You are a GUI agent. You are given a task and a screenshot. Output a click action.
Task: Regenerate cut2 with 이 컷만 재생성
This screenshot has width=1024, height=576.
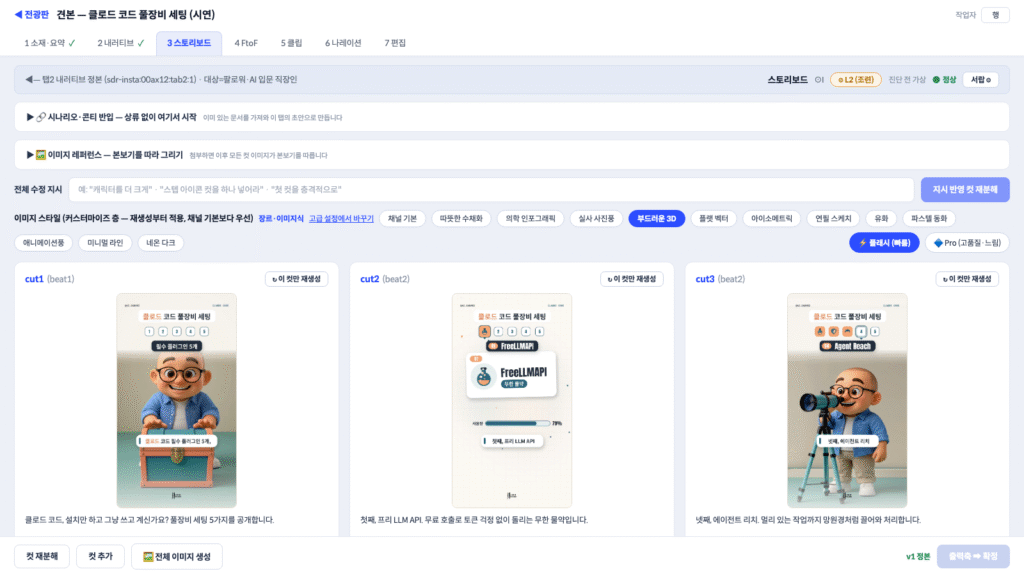pyautogui.click(x=632, y=279)
